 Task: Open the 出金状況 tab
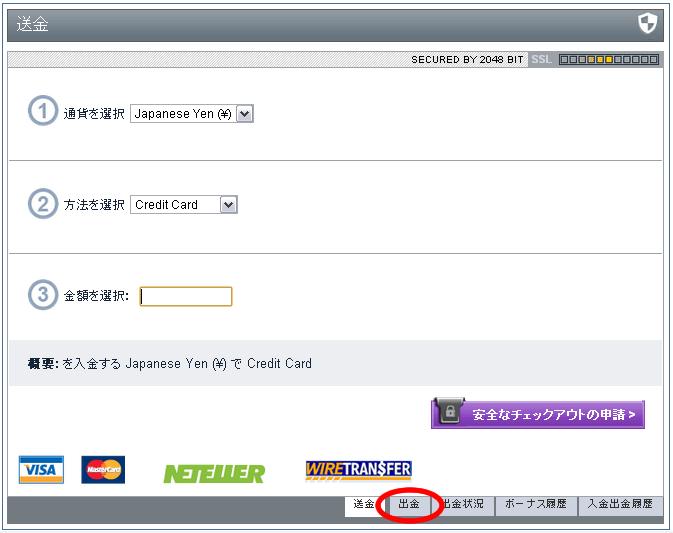[x=463, y=505]
